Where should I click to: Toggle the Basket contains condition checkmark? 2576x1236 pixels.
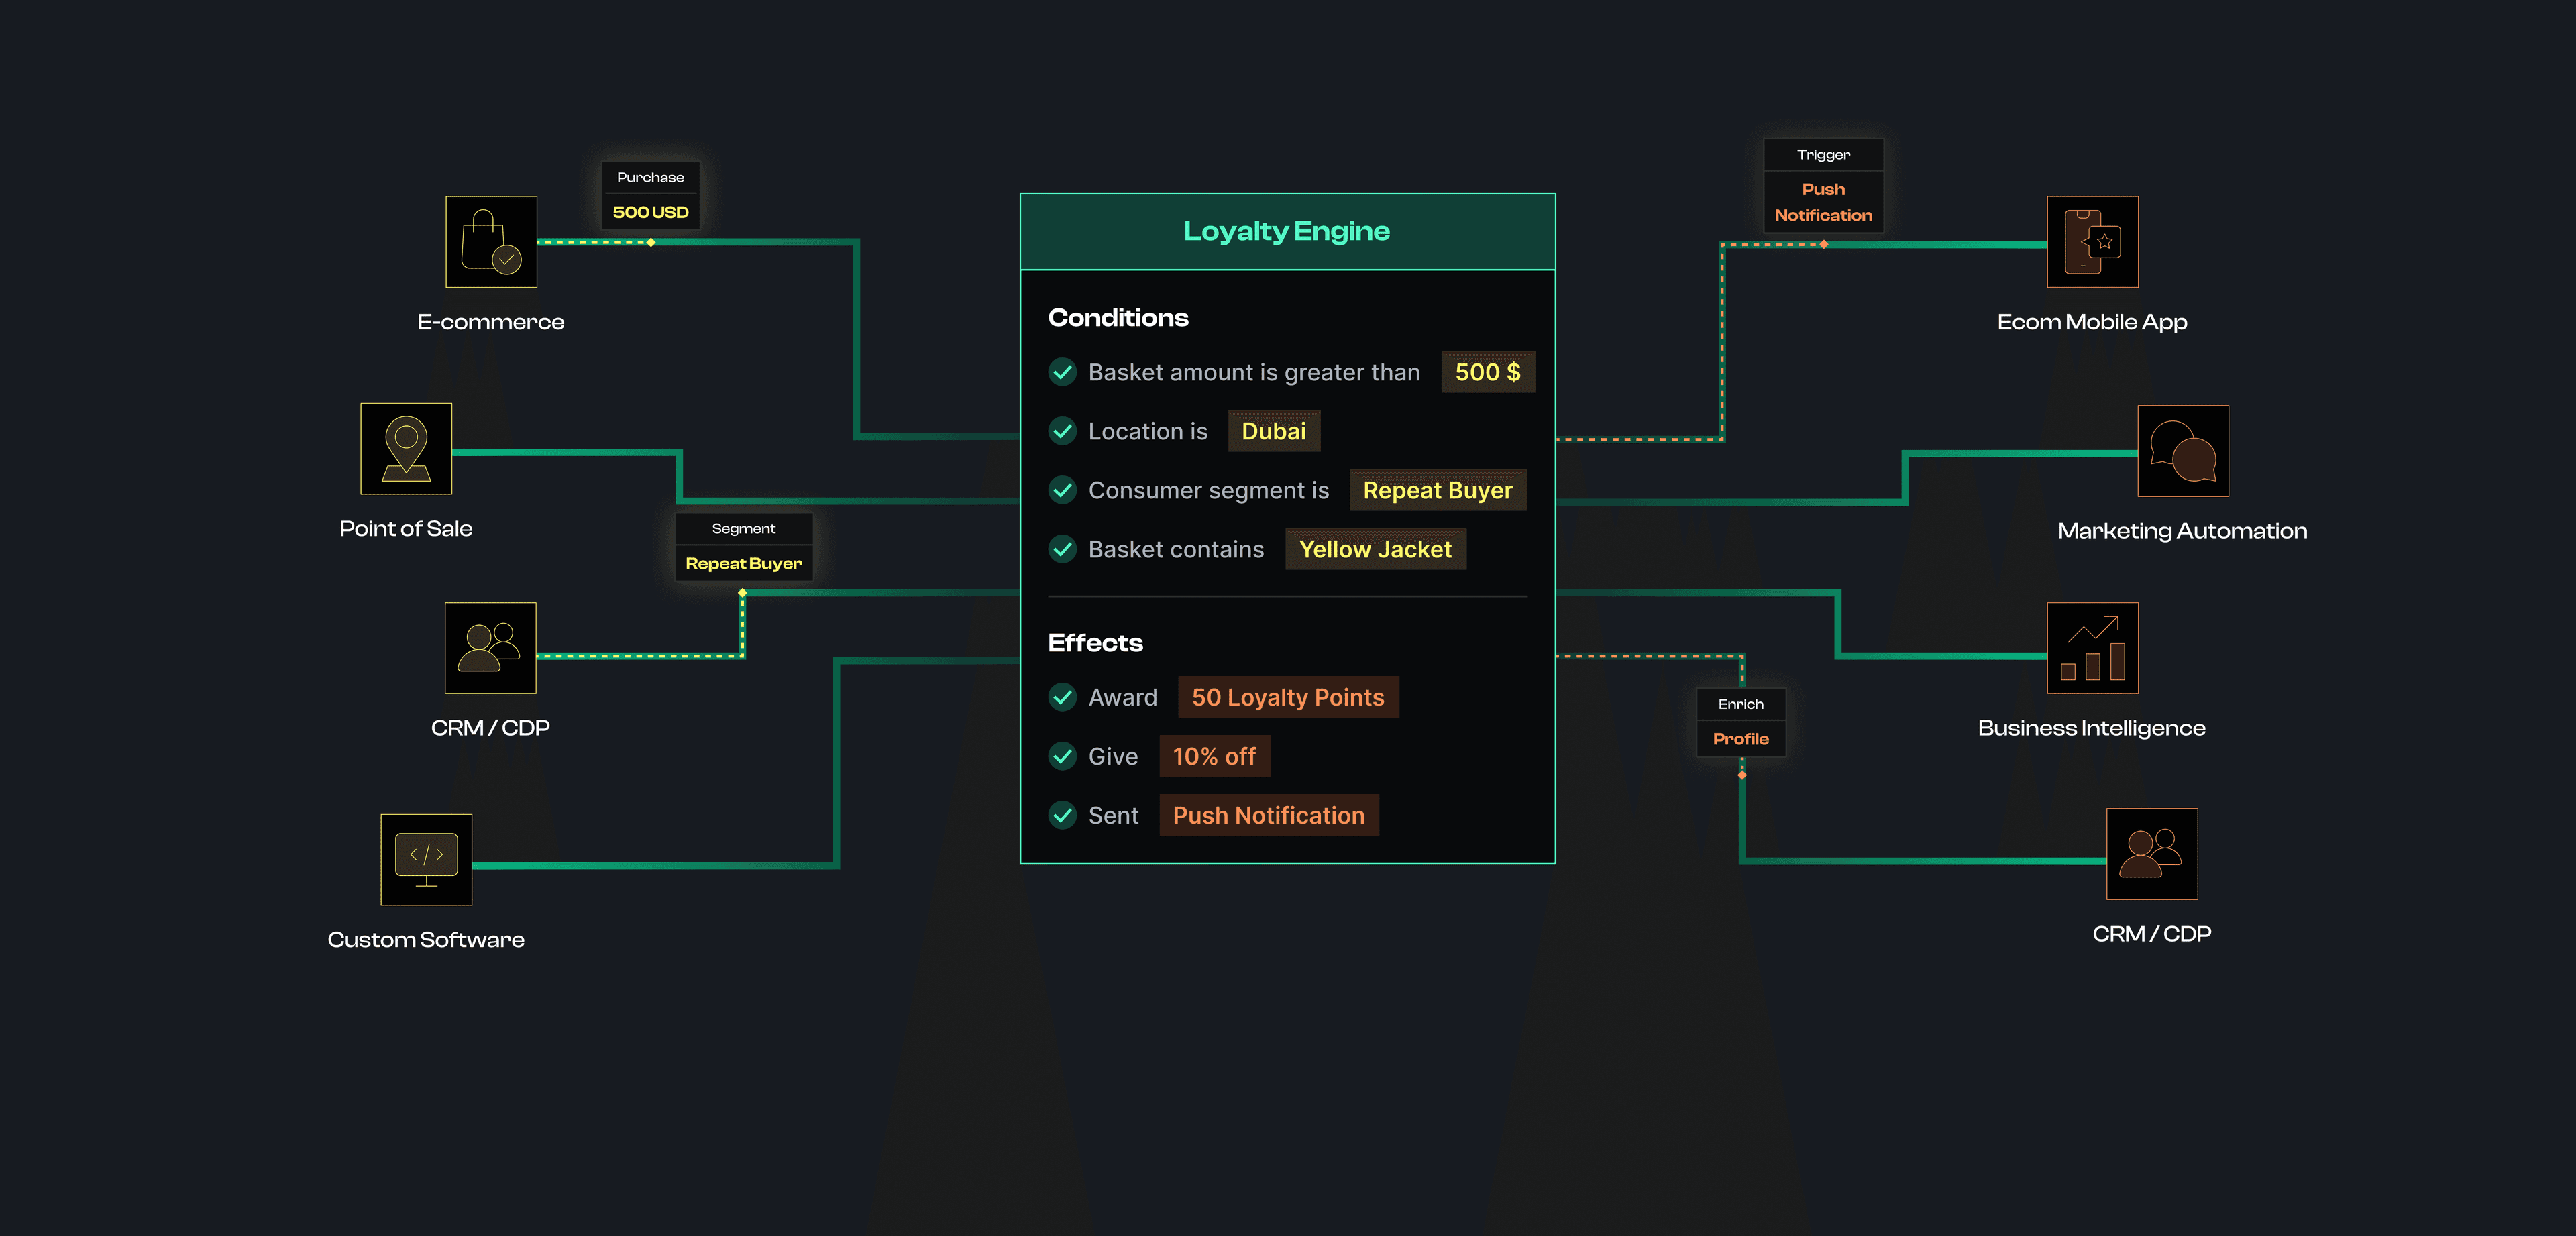click(1062, 549)
